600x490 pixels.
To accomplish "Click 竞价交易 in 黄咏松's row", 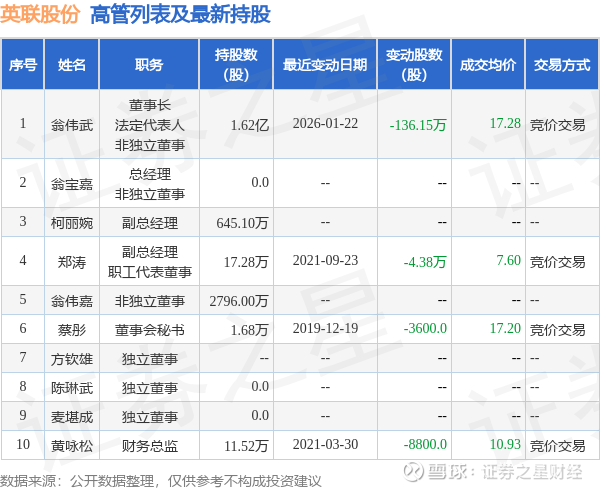I will [x=558, y=446].
